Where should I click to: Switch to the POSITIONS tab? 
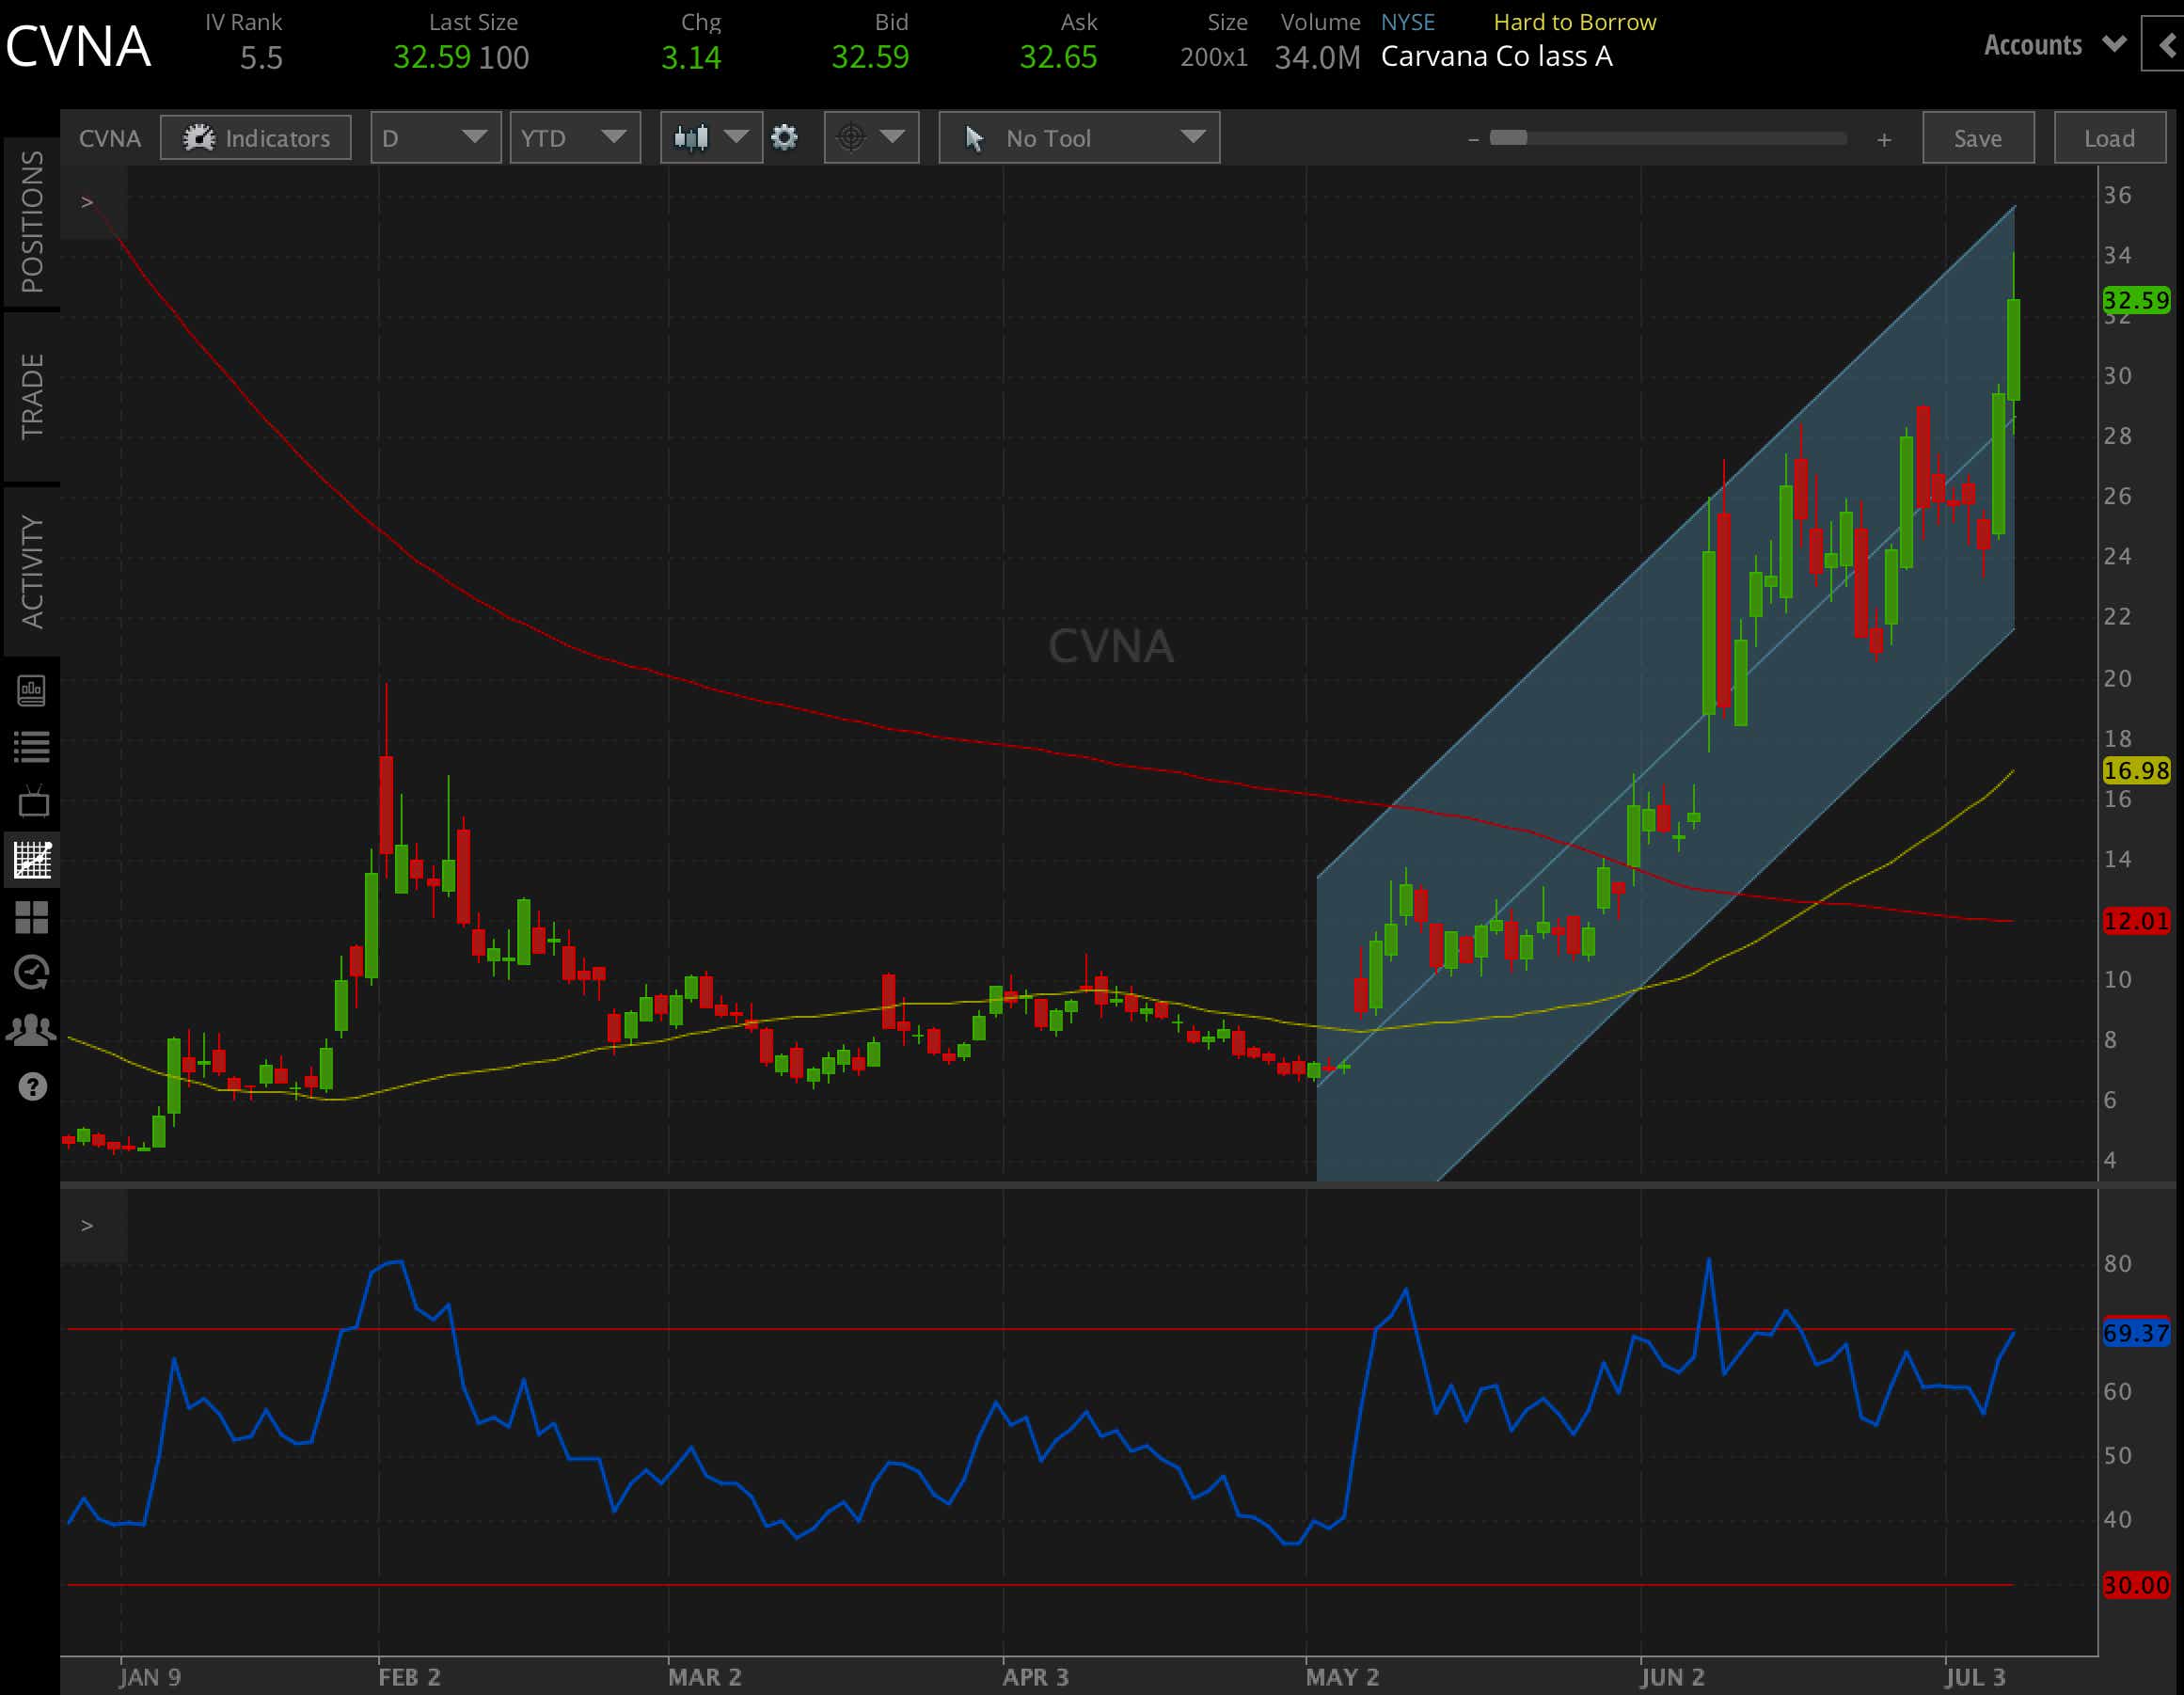point(32,221)
